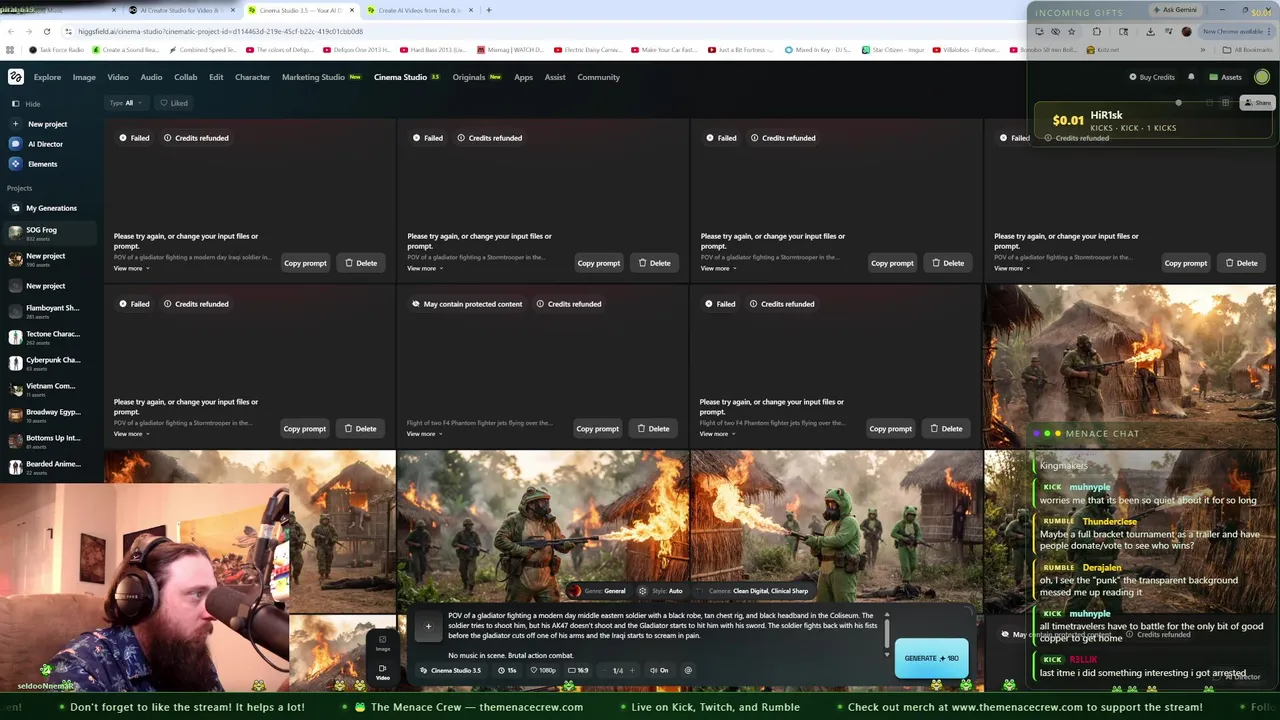Delete the failed Iraqi soldier generation

361,263
